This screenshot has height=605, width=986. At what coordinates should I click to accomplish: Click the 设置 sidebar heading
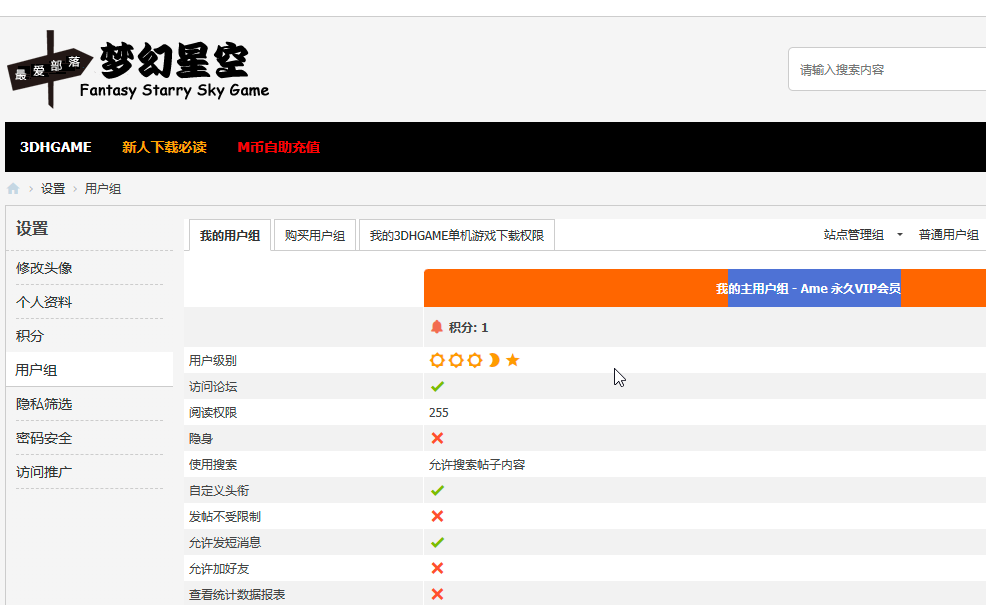32,228
